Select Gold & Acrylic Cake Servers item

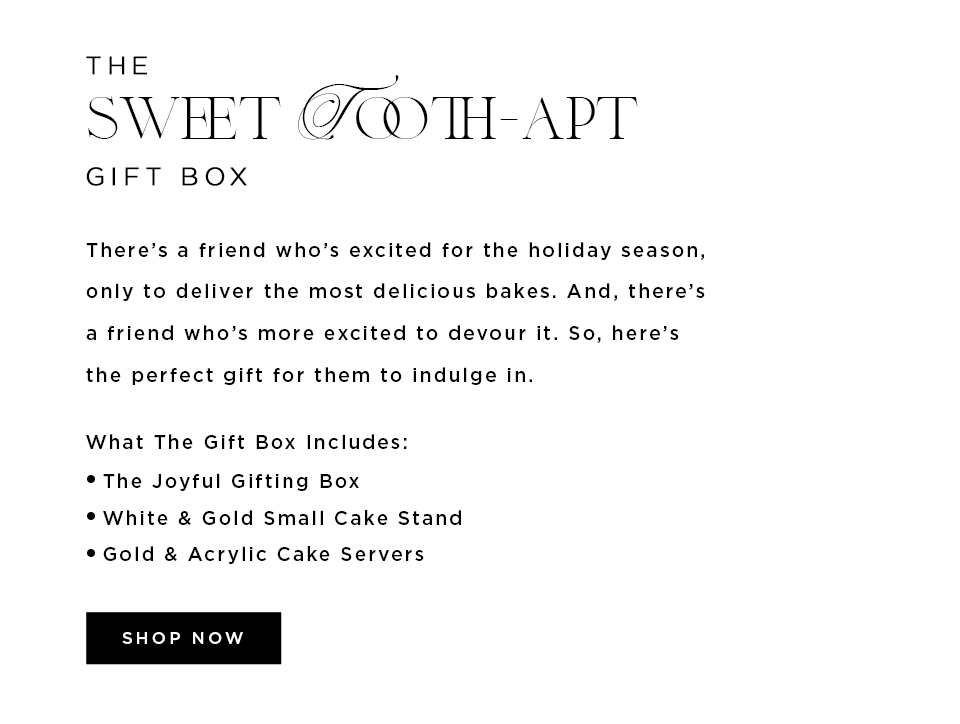point(263,554)
